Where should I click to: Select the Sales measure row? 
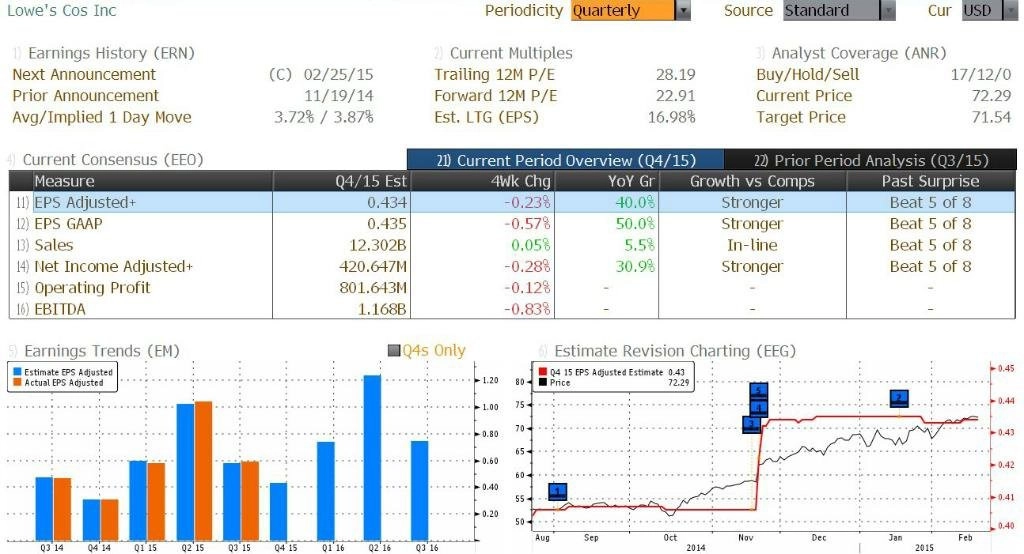(513, 245)
